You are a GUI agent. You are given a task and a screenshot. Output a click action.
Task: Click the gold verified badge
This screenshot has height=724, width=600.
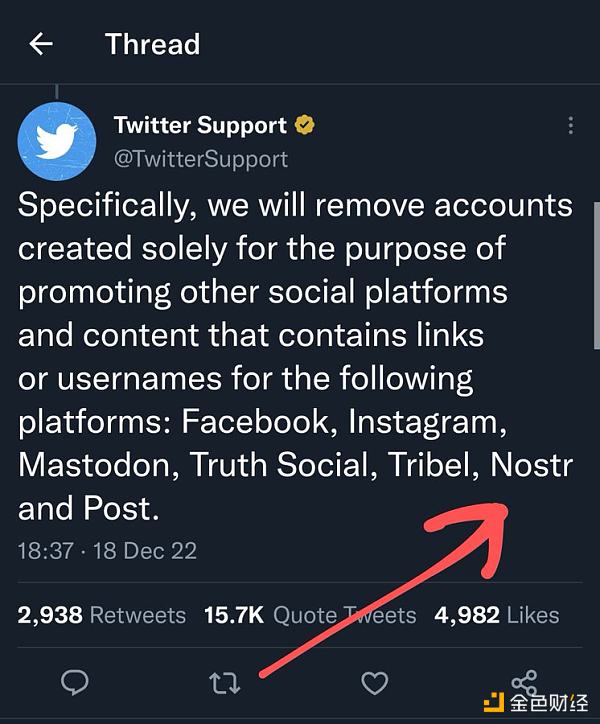(x=305, y=126)
